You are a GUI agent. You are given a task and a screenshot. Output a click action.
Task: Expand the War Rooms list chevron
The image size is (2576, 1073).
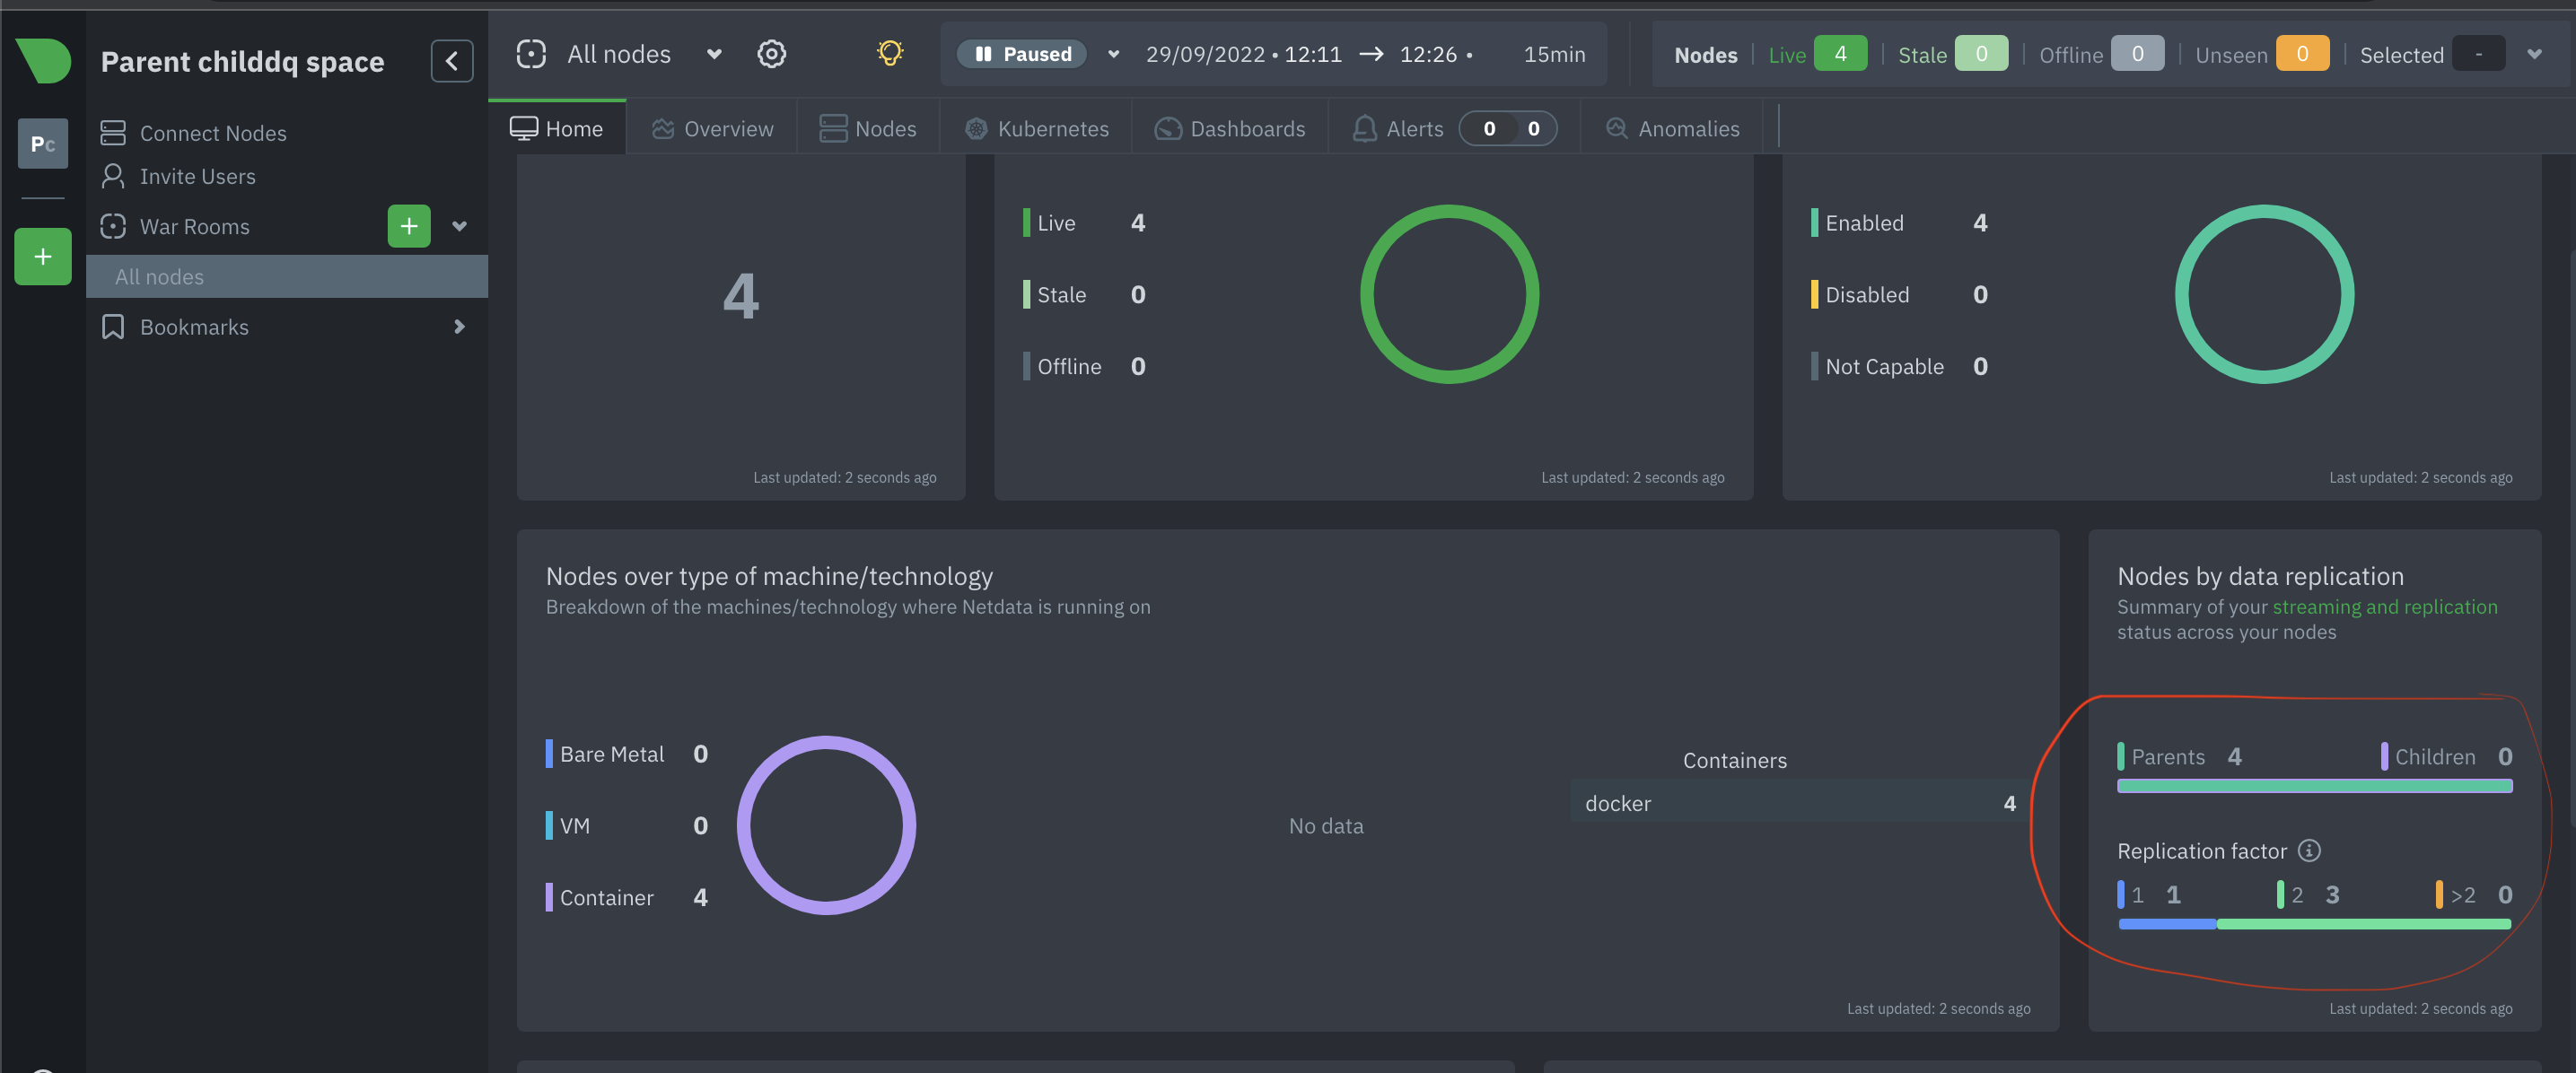point(459,226)
